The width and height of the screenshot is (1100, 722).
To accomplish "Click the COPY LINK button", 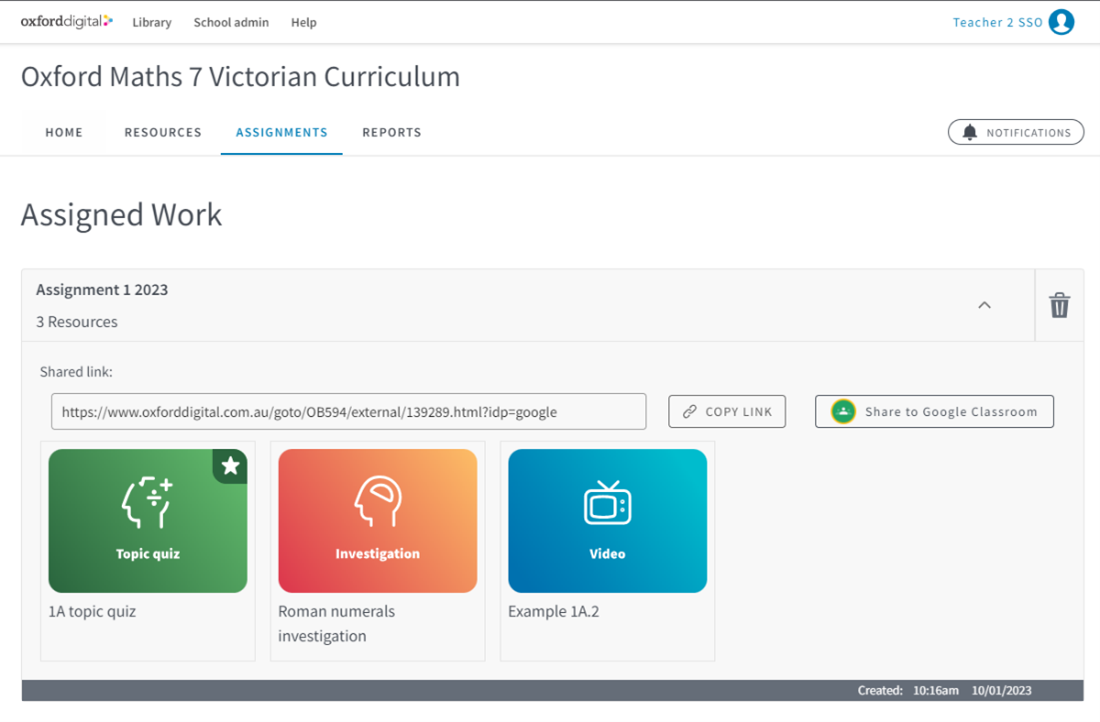I will tap(727, 411).
